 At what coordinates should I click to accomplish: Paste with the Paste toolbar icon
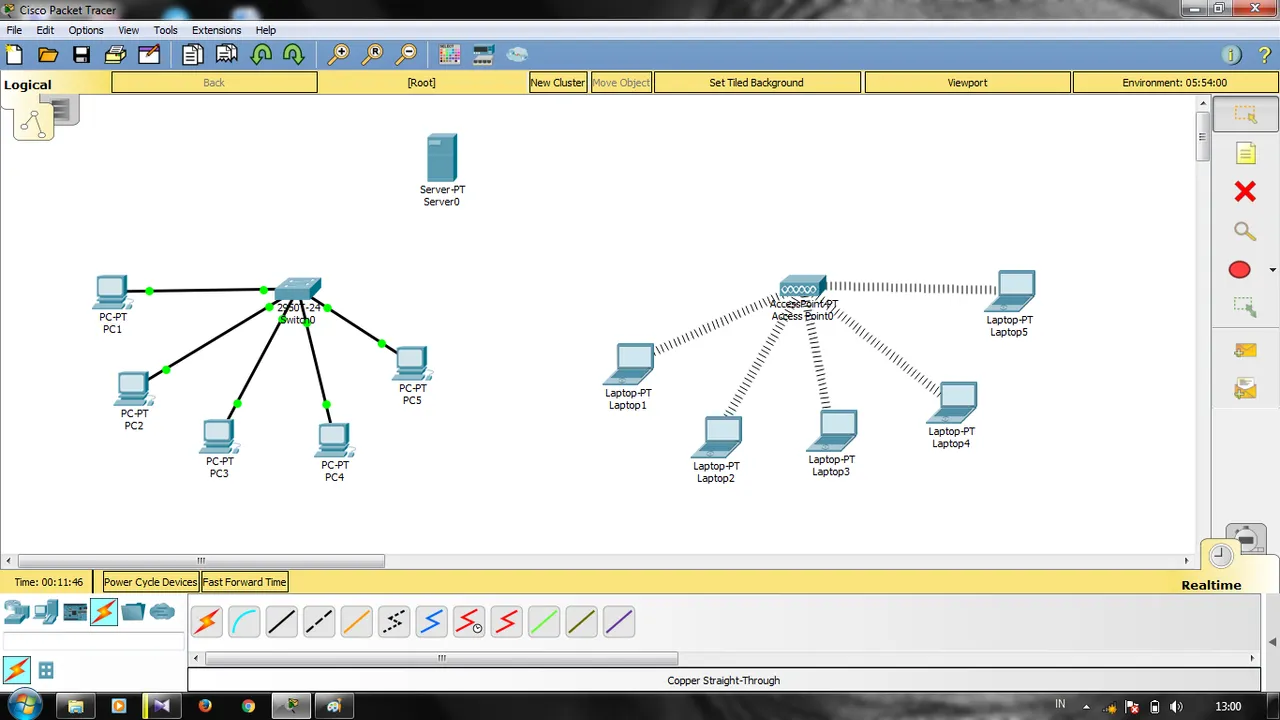(227, 54)
